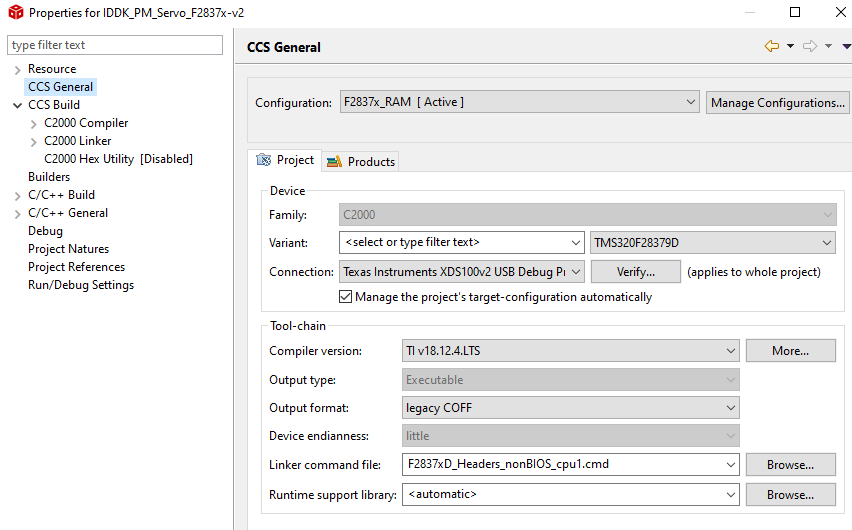Click the Verify connection button

point(635,272)
